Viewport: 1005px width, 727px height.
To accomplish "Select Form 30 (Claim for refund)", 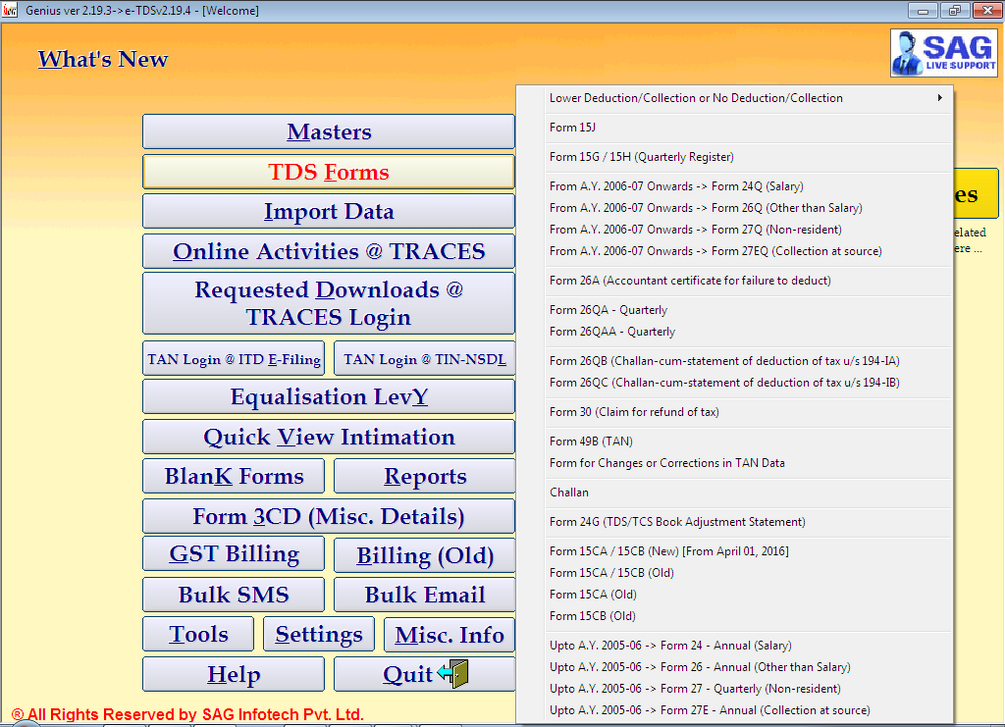I will tap(735, 412).
